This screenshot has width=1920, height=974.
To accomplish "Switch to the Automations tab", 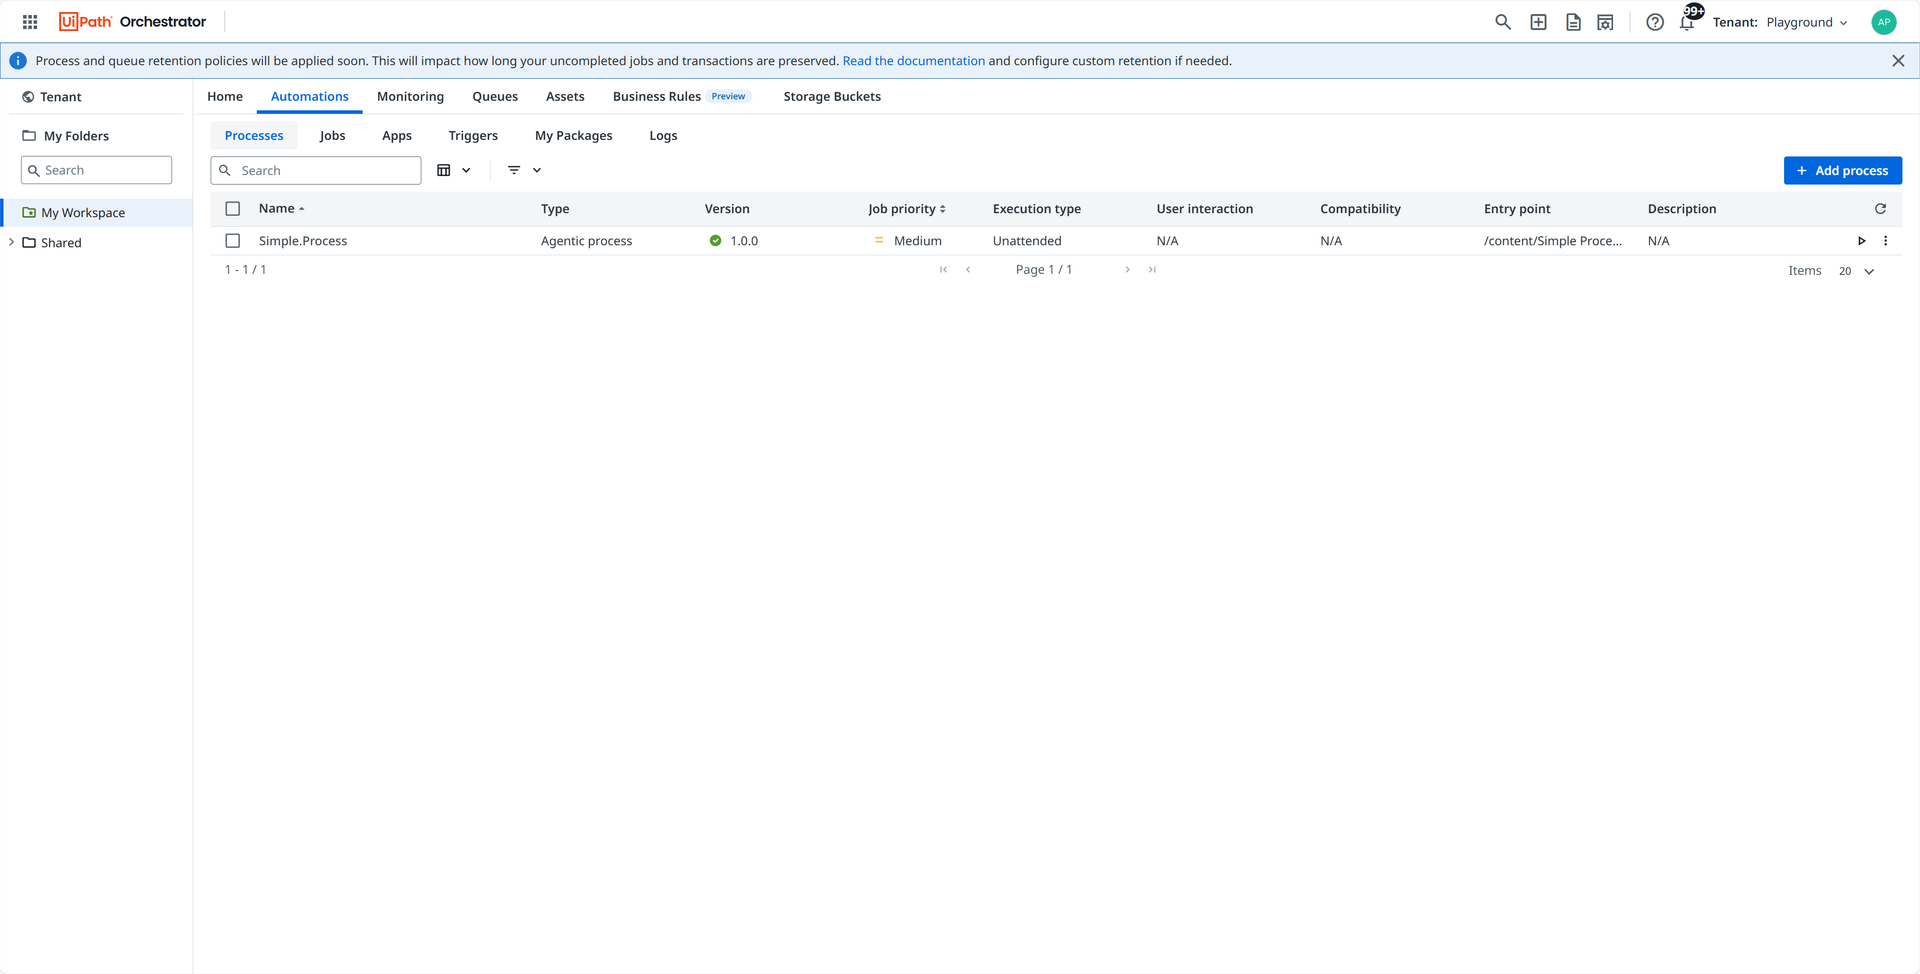I will [310, 97].
